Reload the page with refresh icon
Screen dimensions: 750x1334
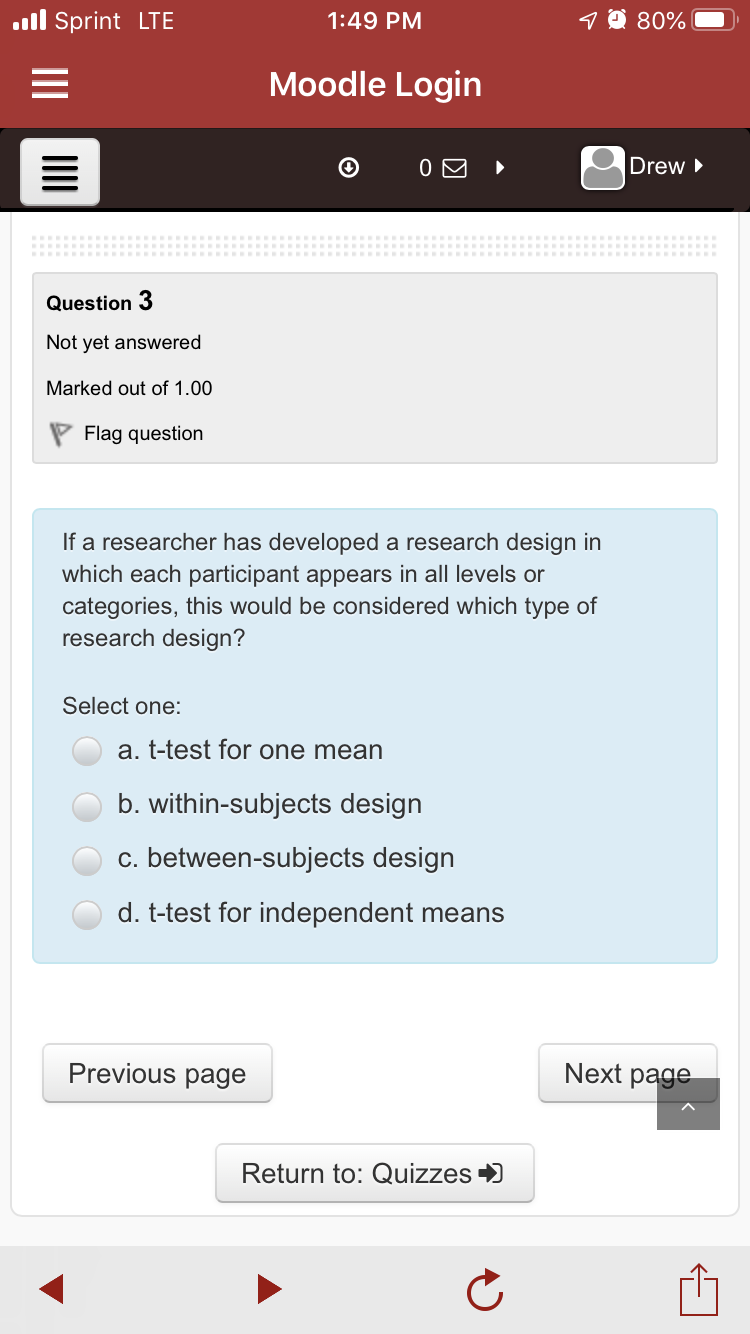point(482,1289)
